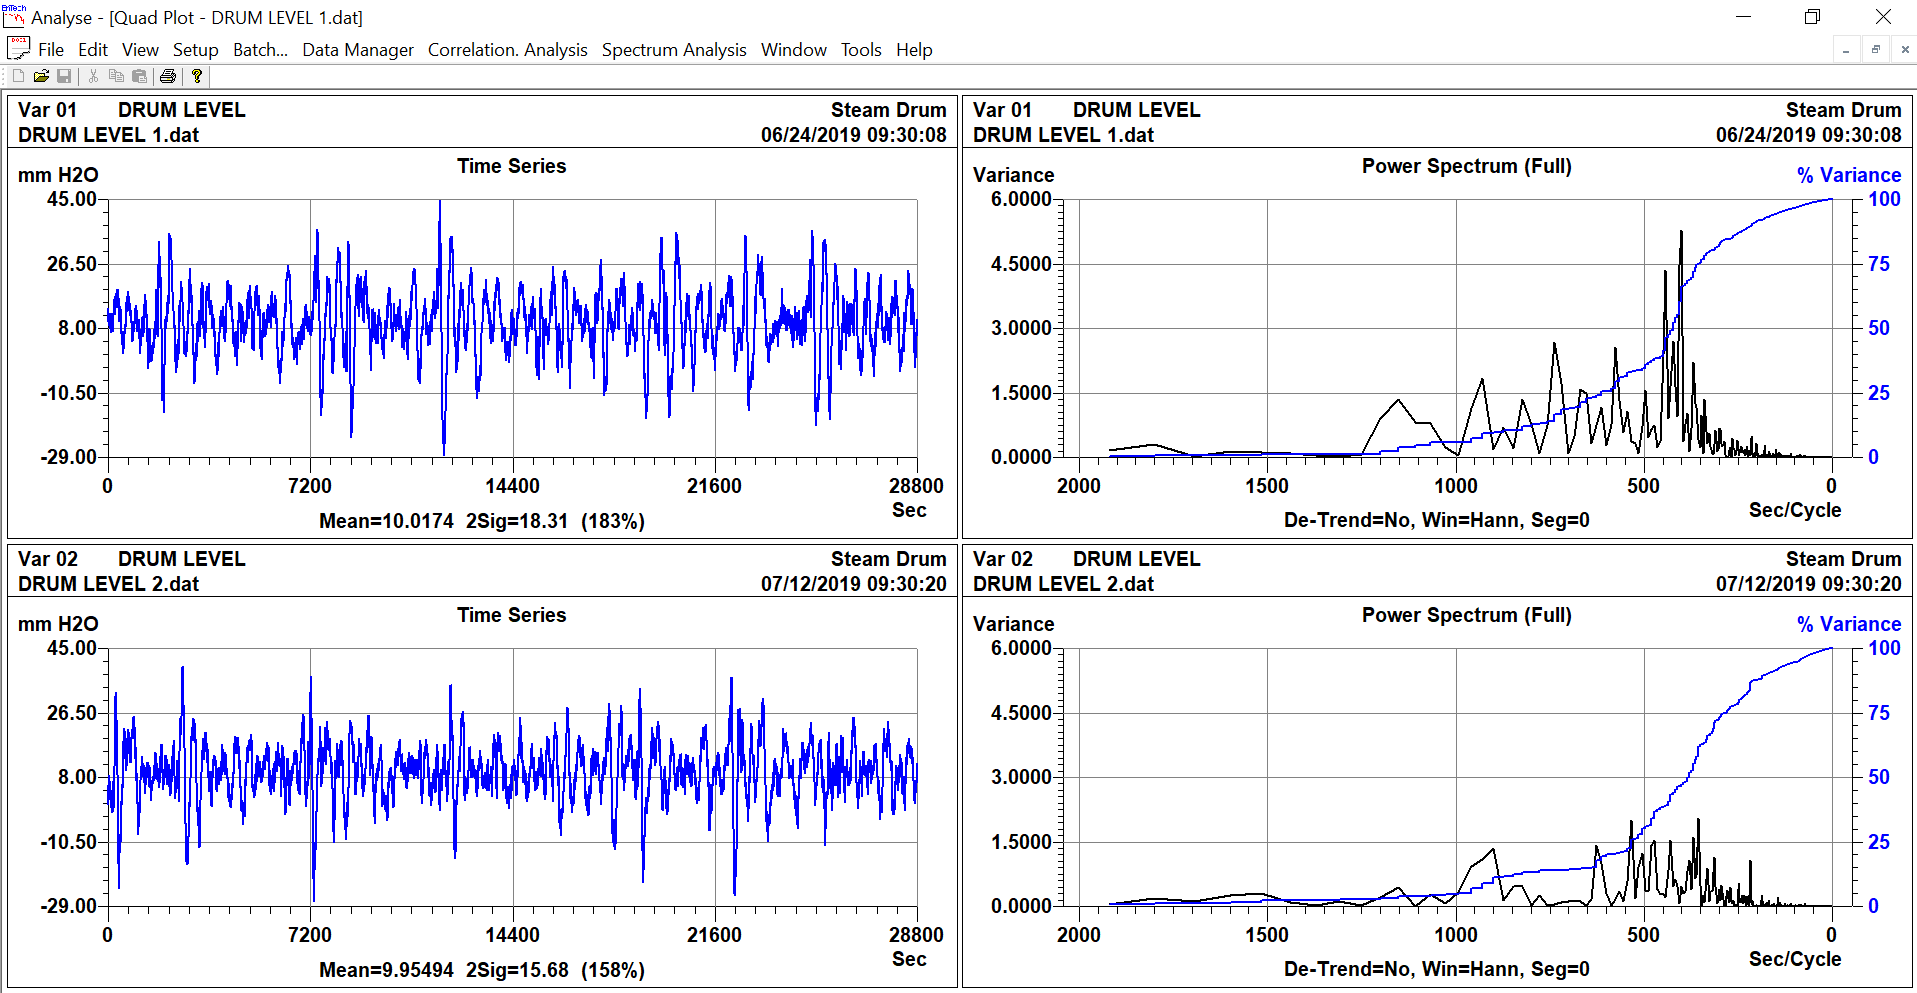
Task: Click the Cut scissors icon
Action: coord(93,76)
